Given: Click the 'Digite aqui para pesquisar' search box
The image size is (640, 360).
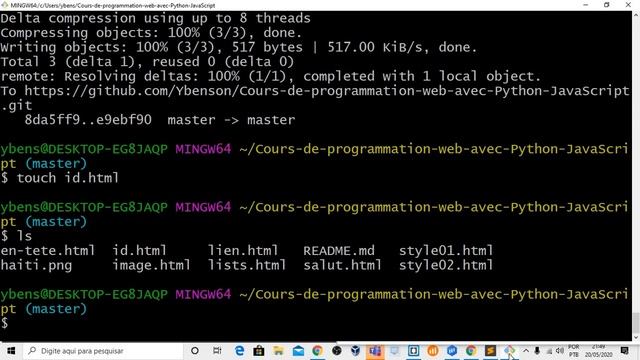Looking at the screenshot, I should click(x=103, y=351).
